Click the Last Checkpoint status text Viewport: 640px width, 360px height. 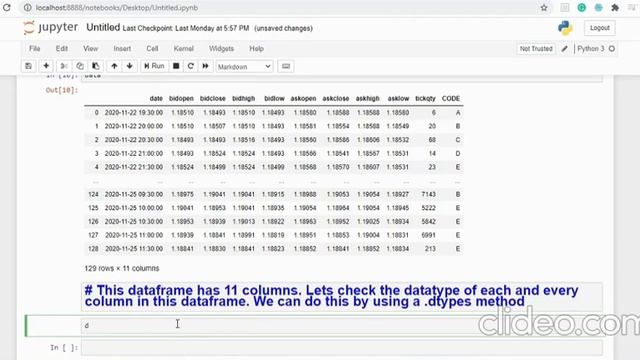coord(186,28)
